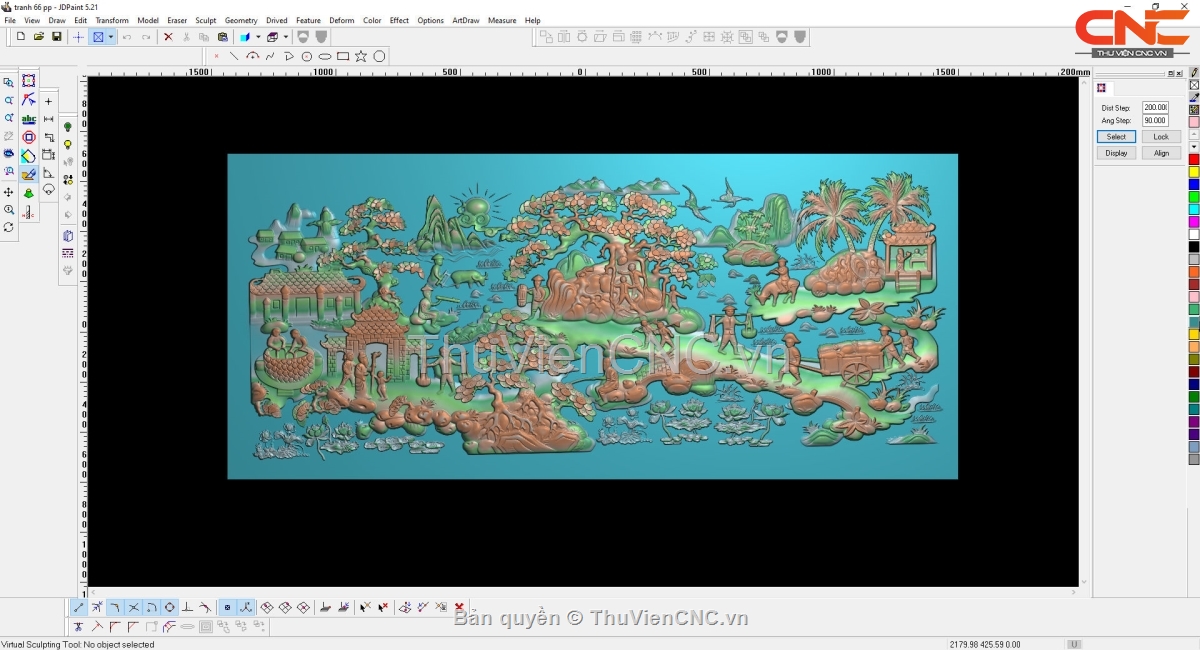Expand the view mode dropdown arrow
Viewport: 1200px width, 650px height.
point(111,37)
